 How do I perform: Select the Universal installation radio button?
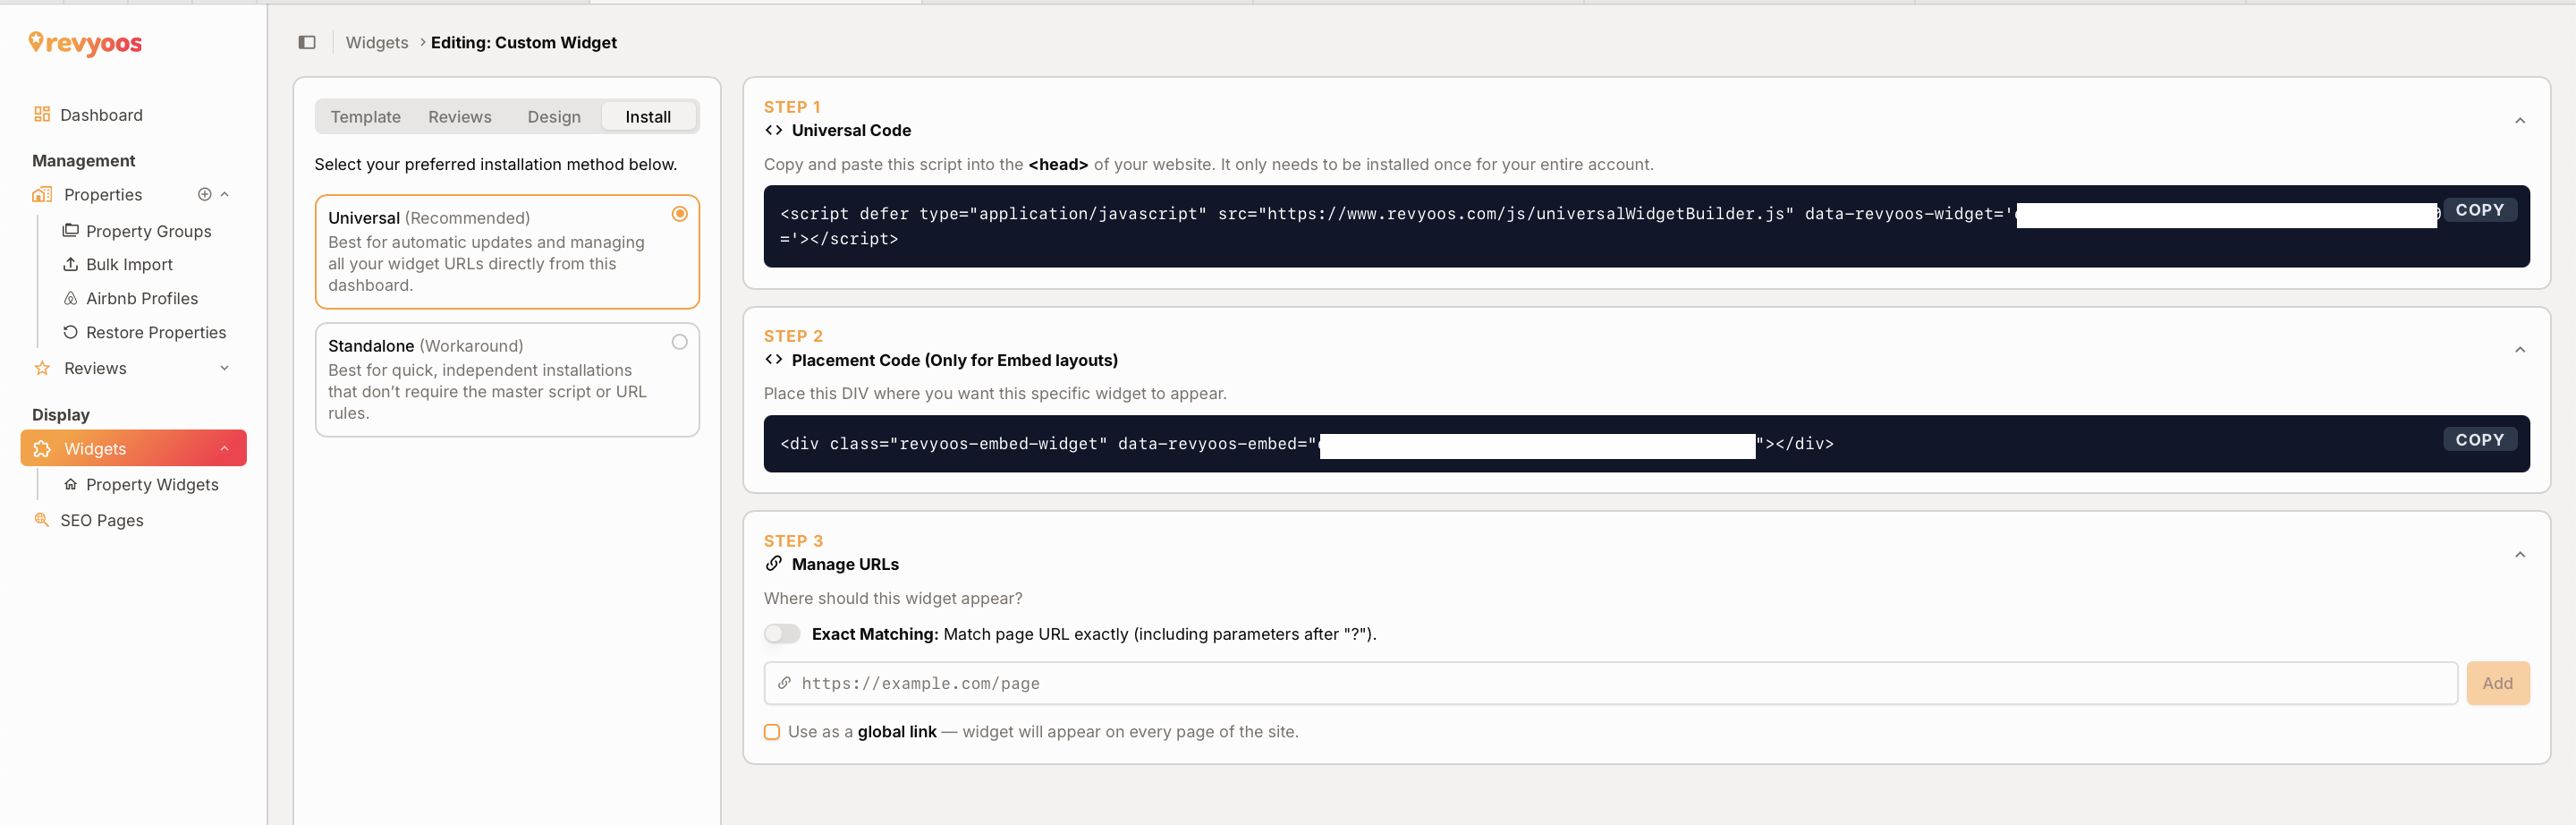(680, 214)
